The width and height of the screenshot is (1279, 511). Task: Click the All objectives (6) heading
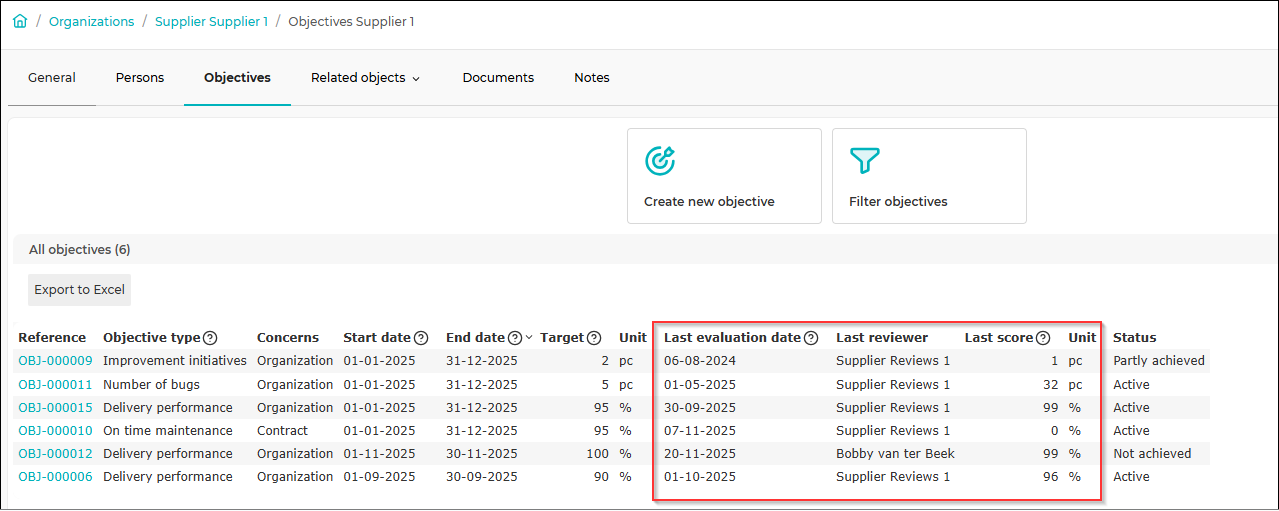click(79, 250)
